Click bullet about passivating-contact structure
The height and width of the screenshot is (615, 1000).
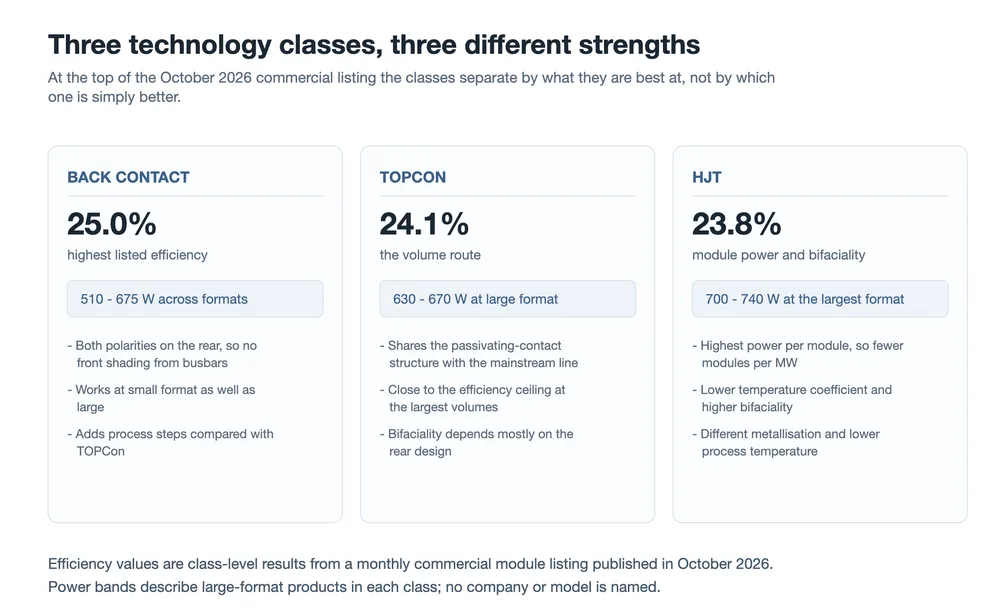[479, 354]
